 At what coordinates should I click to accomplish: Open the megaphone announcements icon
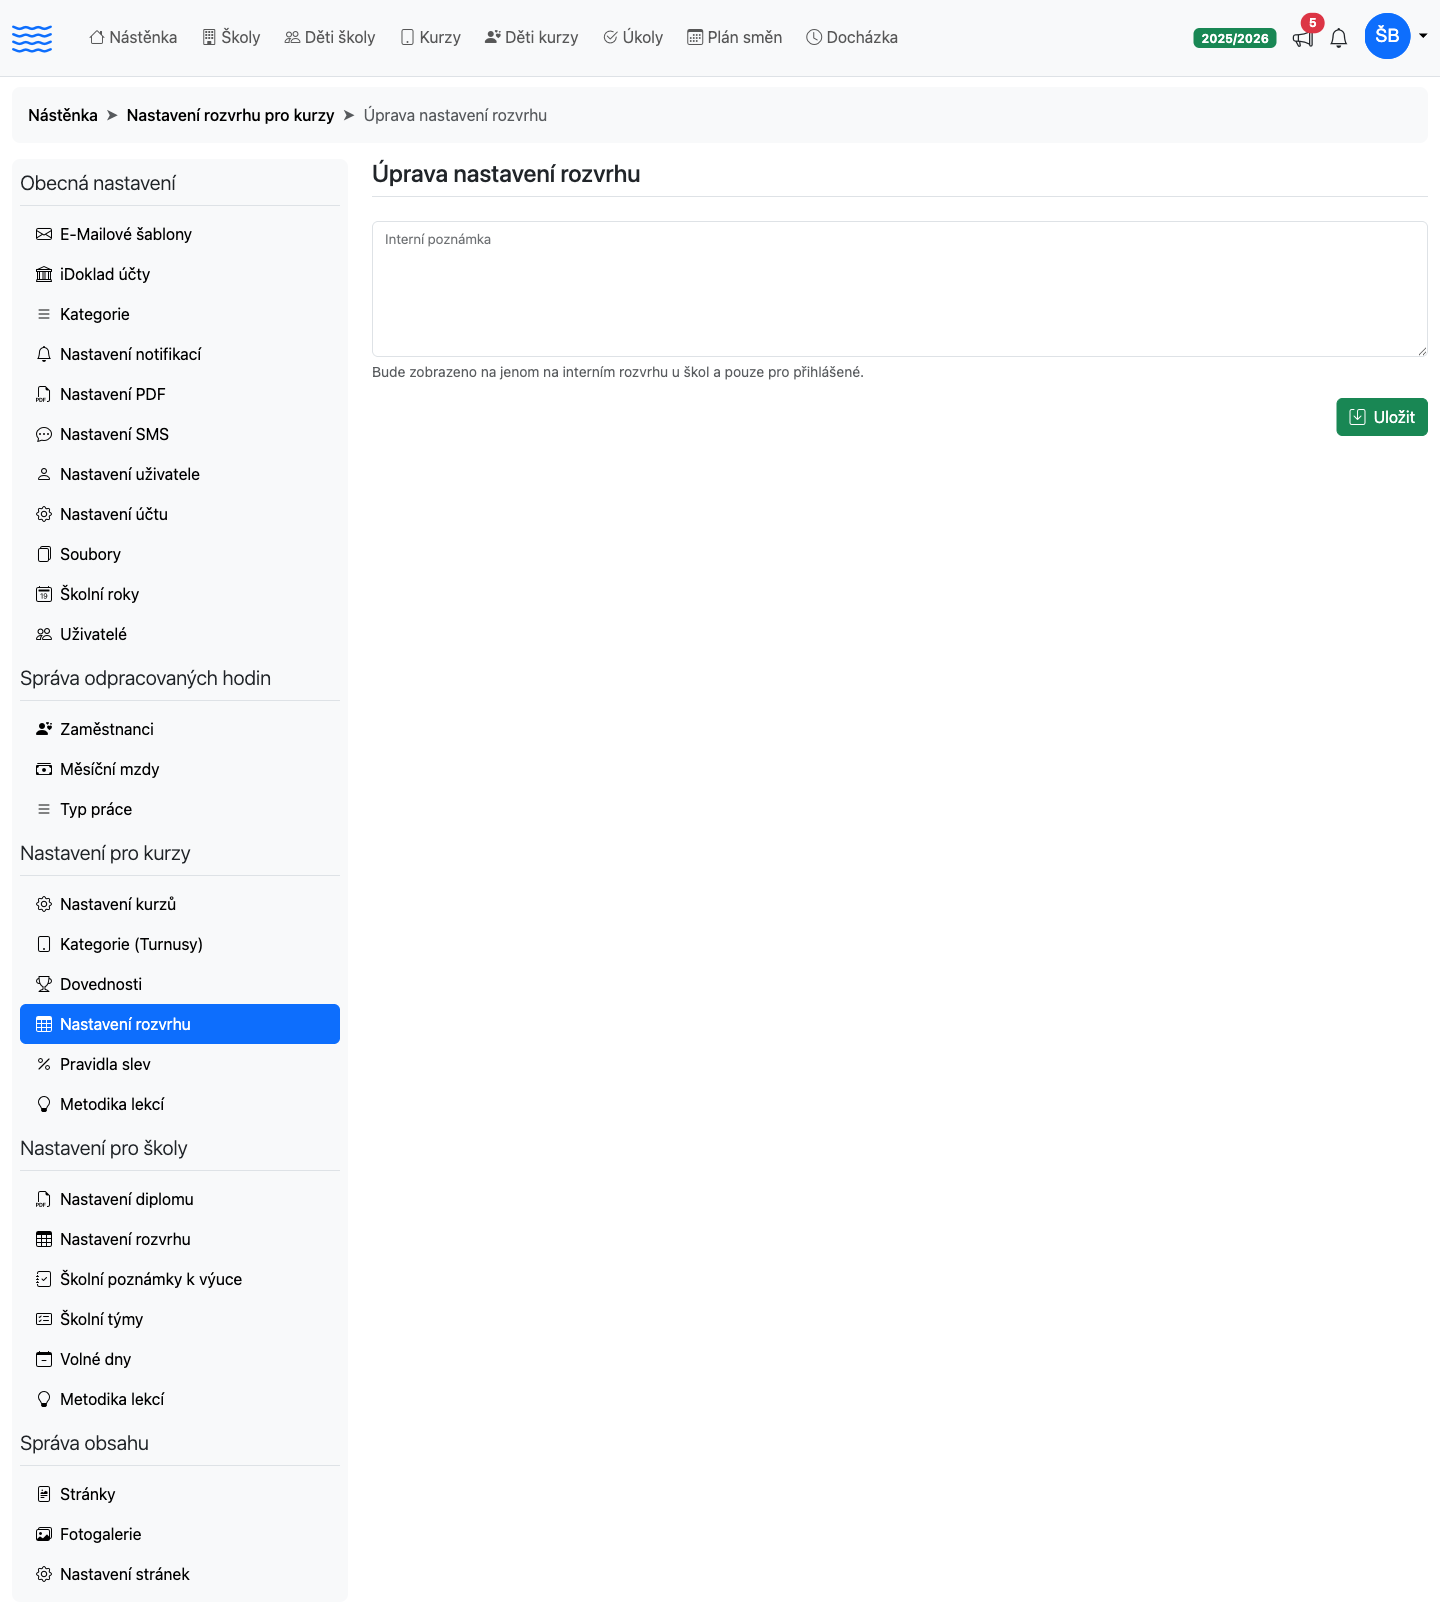point(1303,38)
